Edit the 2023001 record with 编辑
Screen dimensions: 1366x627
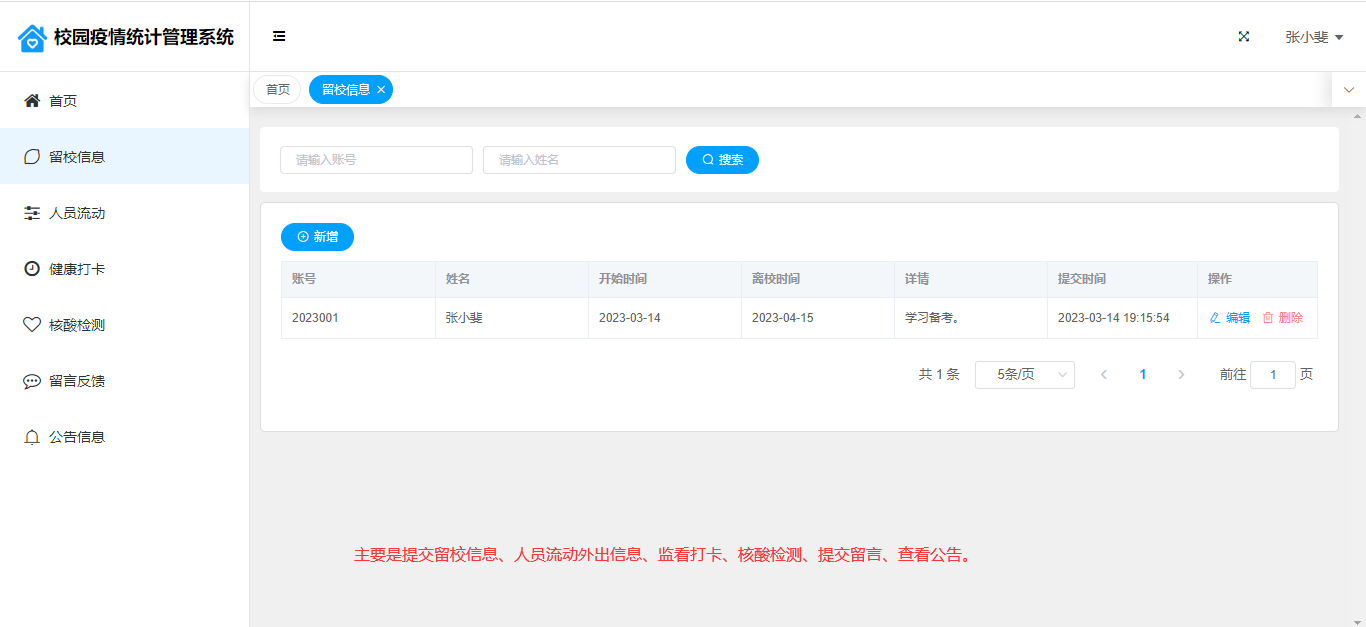(1230, 318)
